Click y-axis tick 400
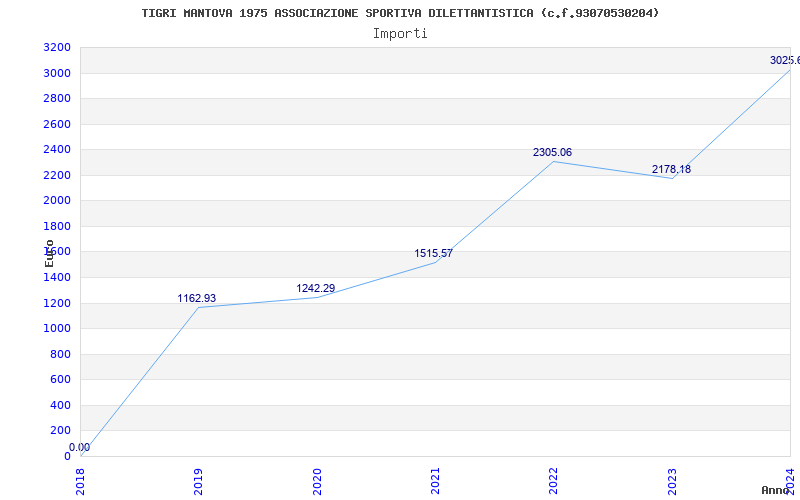This screenshot has height=500, width=800. click(x=60, y=406)
